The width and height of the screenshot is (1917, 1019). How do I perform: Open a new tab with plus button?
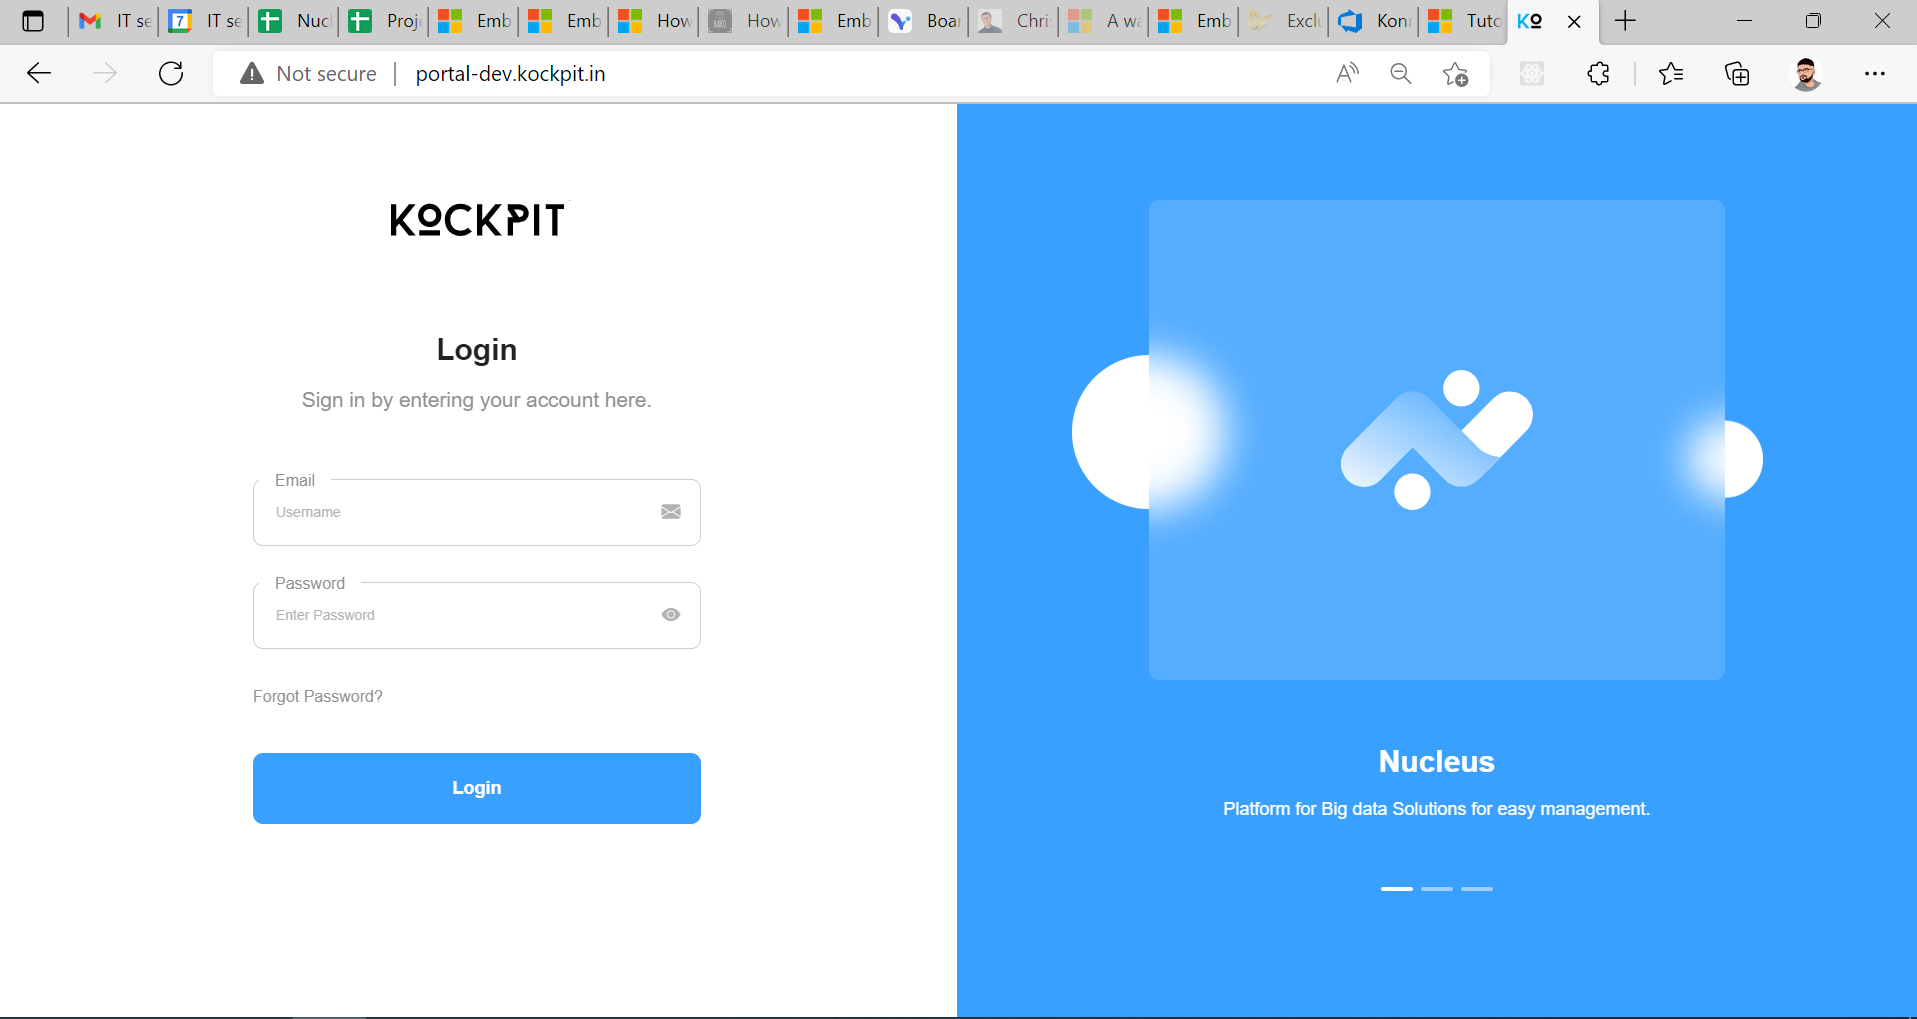click(x=1625, y=21)
